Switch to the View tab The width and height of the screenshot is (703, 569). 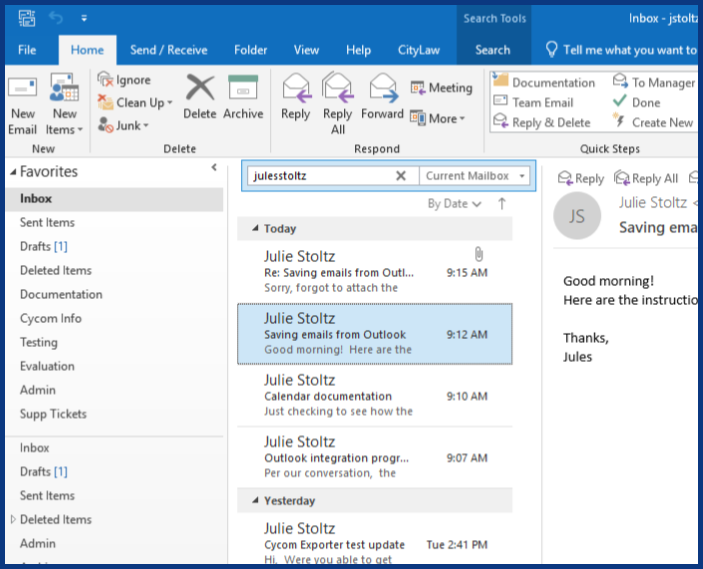coord(306,50)
